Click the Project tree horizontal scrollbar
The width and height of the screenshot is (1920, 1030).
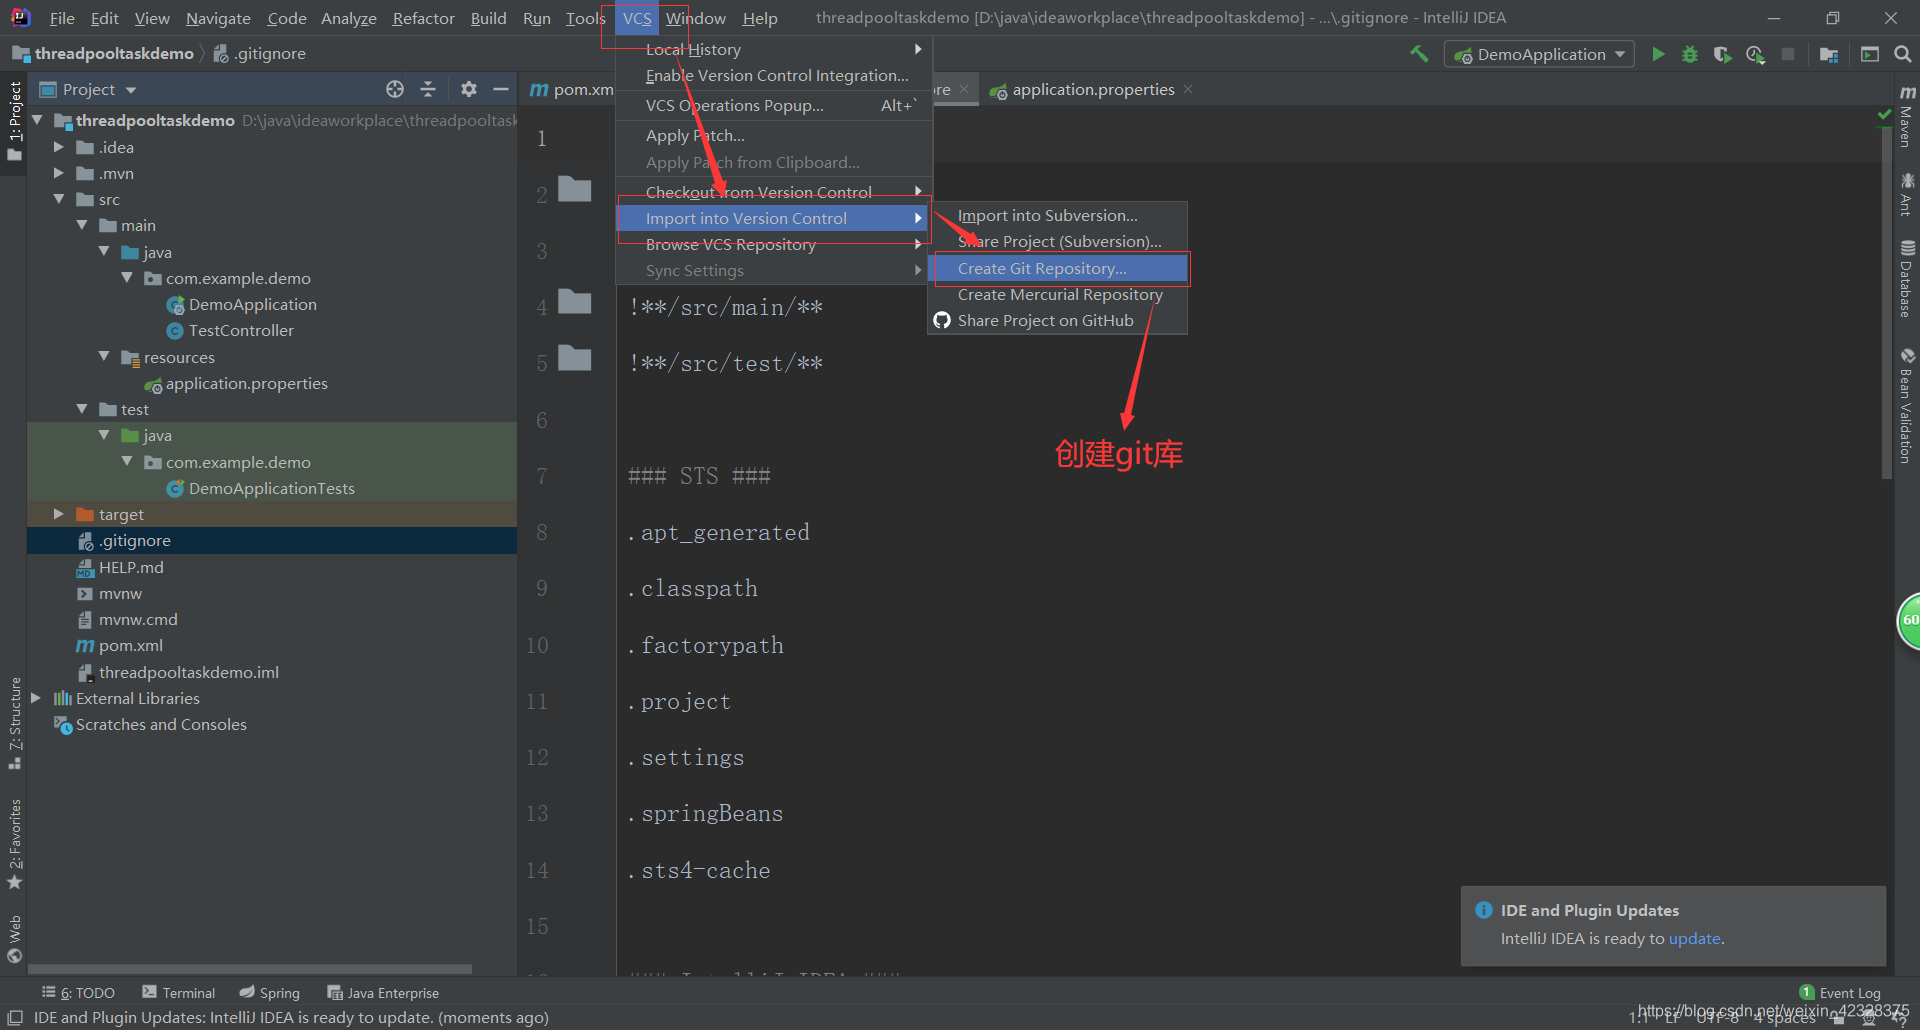pos(250,969)
